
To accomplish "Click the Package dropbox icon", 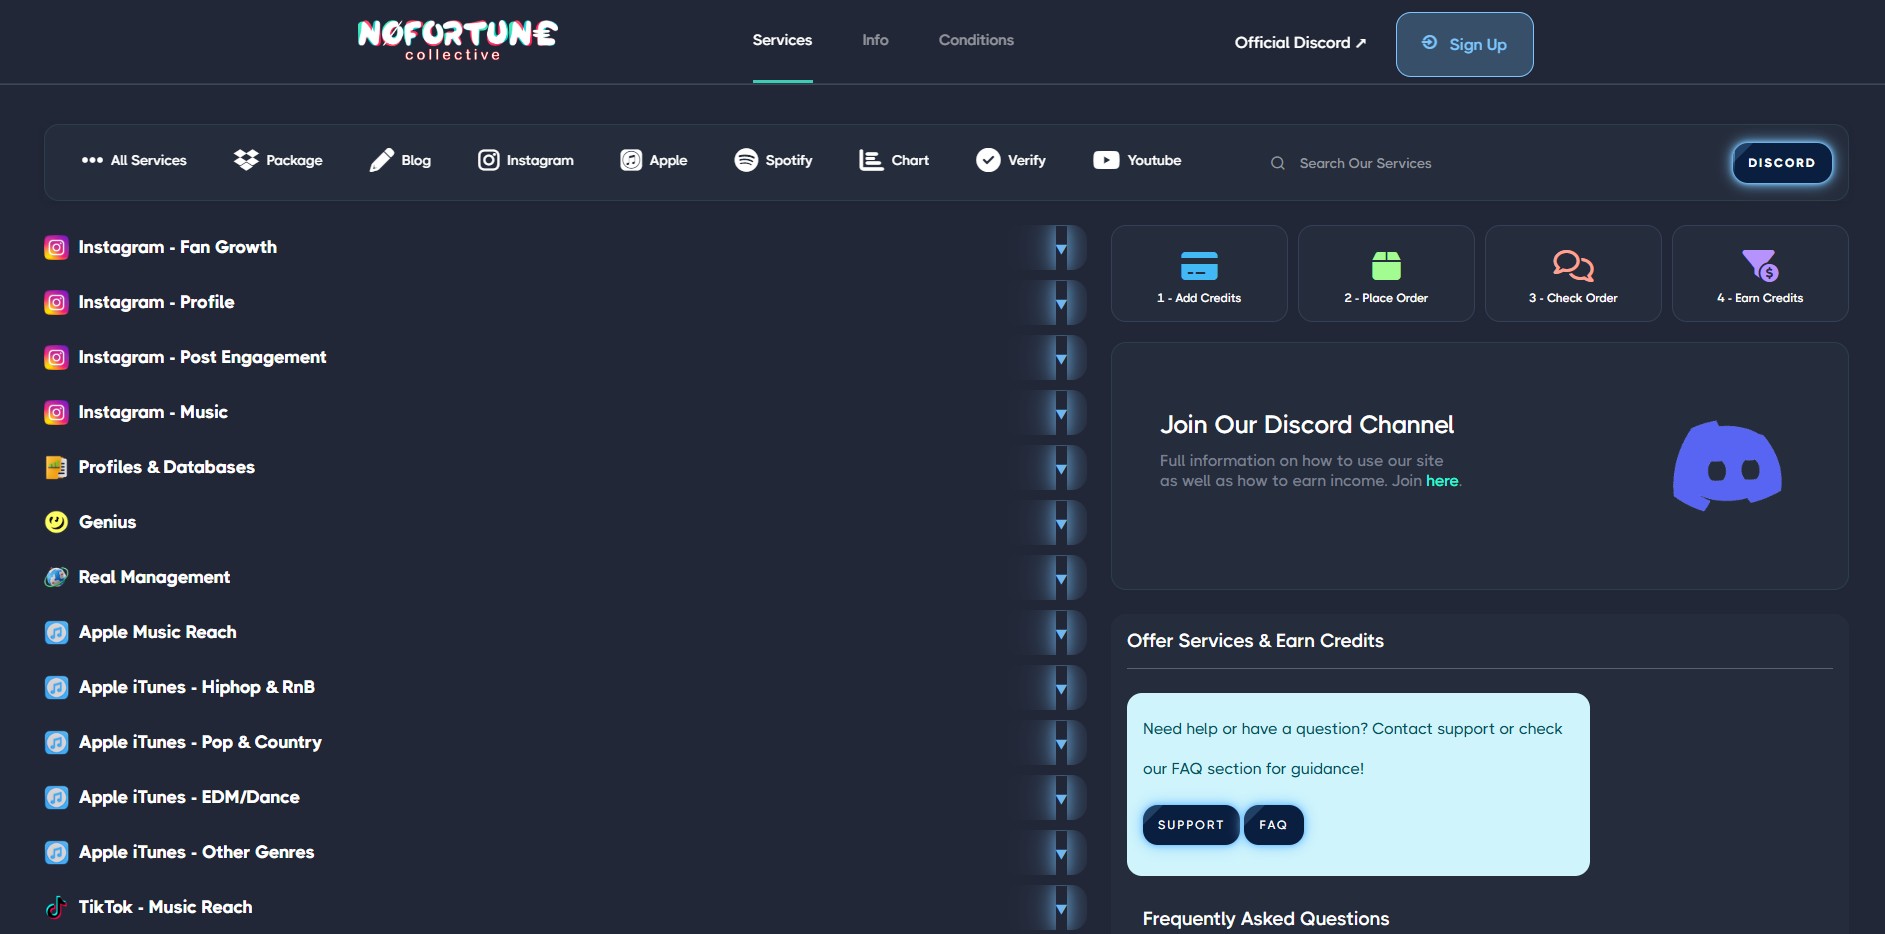I will tap(246, 160).
